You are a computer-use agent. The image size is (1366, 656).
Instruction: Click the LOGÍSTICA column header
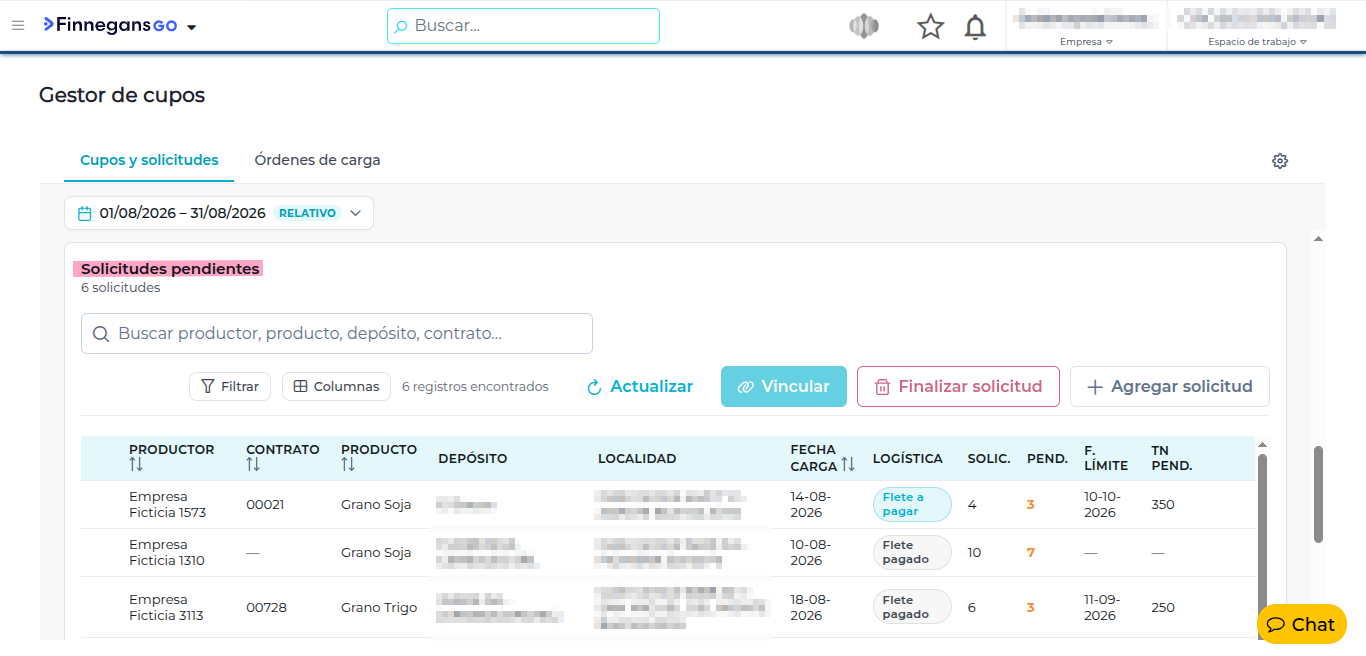907,458
